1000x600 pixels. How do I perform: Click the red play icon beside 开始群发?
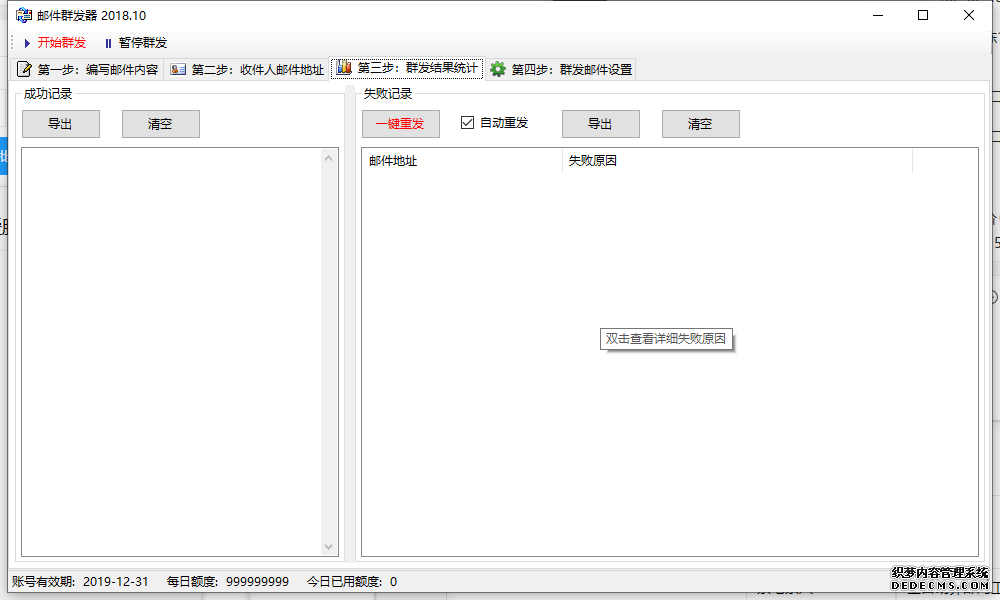click(x=27, y=42)
